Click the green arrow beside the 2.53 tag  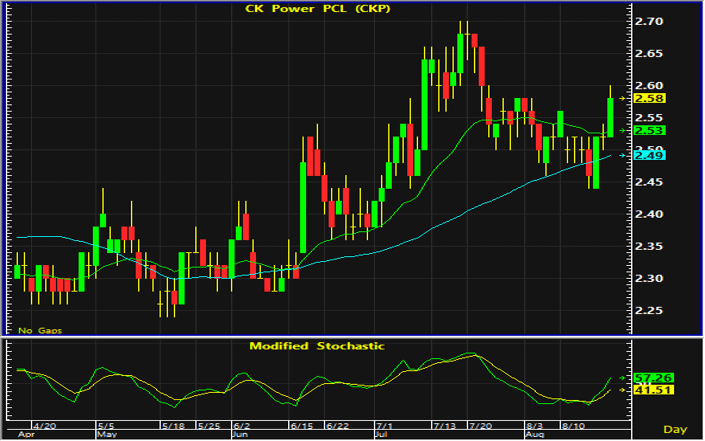coord(623,130)
